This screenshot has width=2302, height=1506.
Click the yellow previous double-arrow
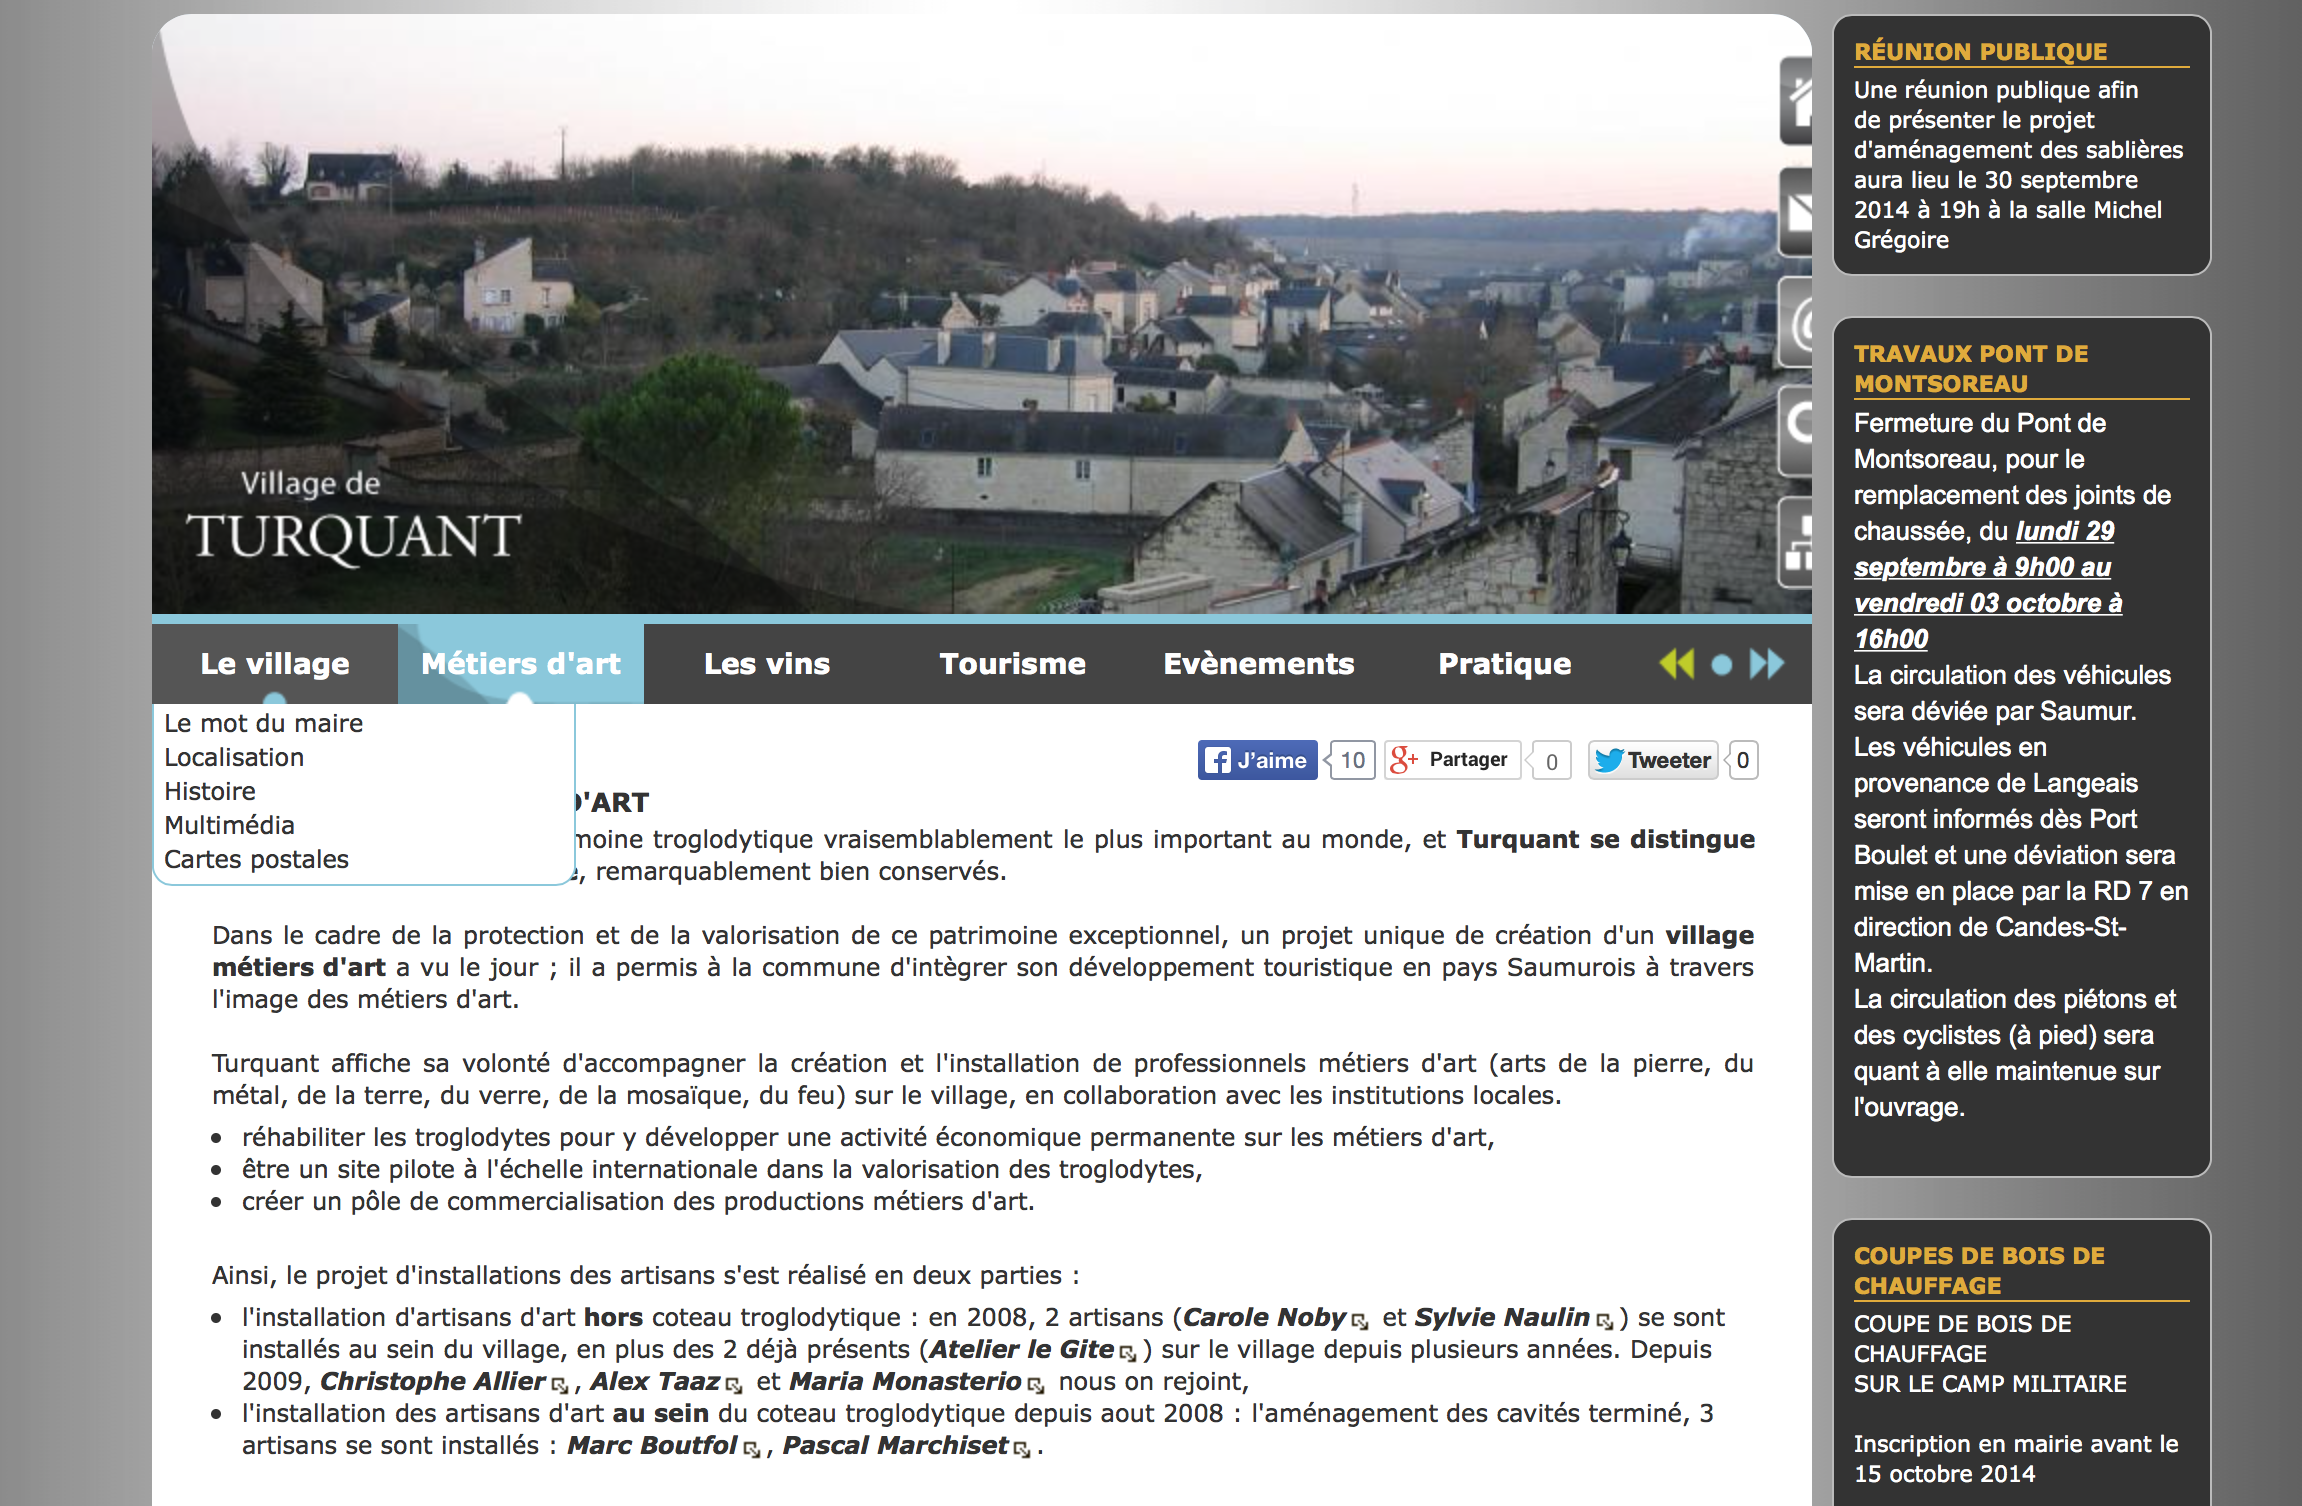(x=1677, y=664)
